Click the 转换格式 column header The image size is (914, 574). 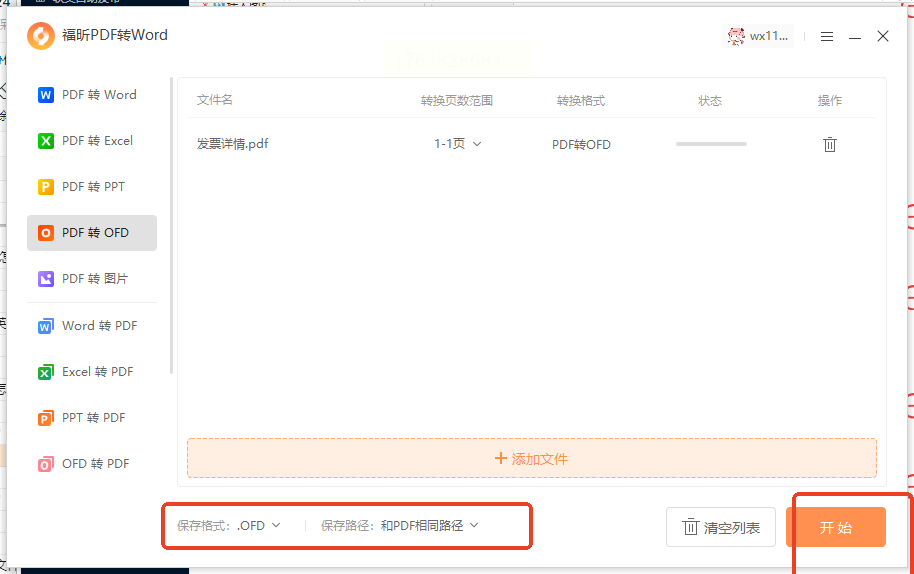click(581, 101)
